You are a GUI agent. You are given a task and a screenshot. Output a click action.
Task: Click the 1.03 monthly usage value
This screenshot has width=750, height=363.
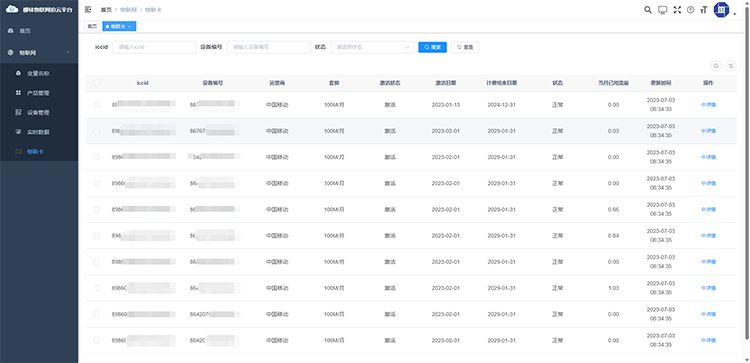click(613, 288)
